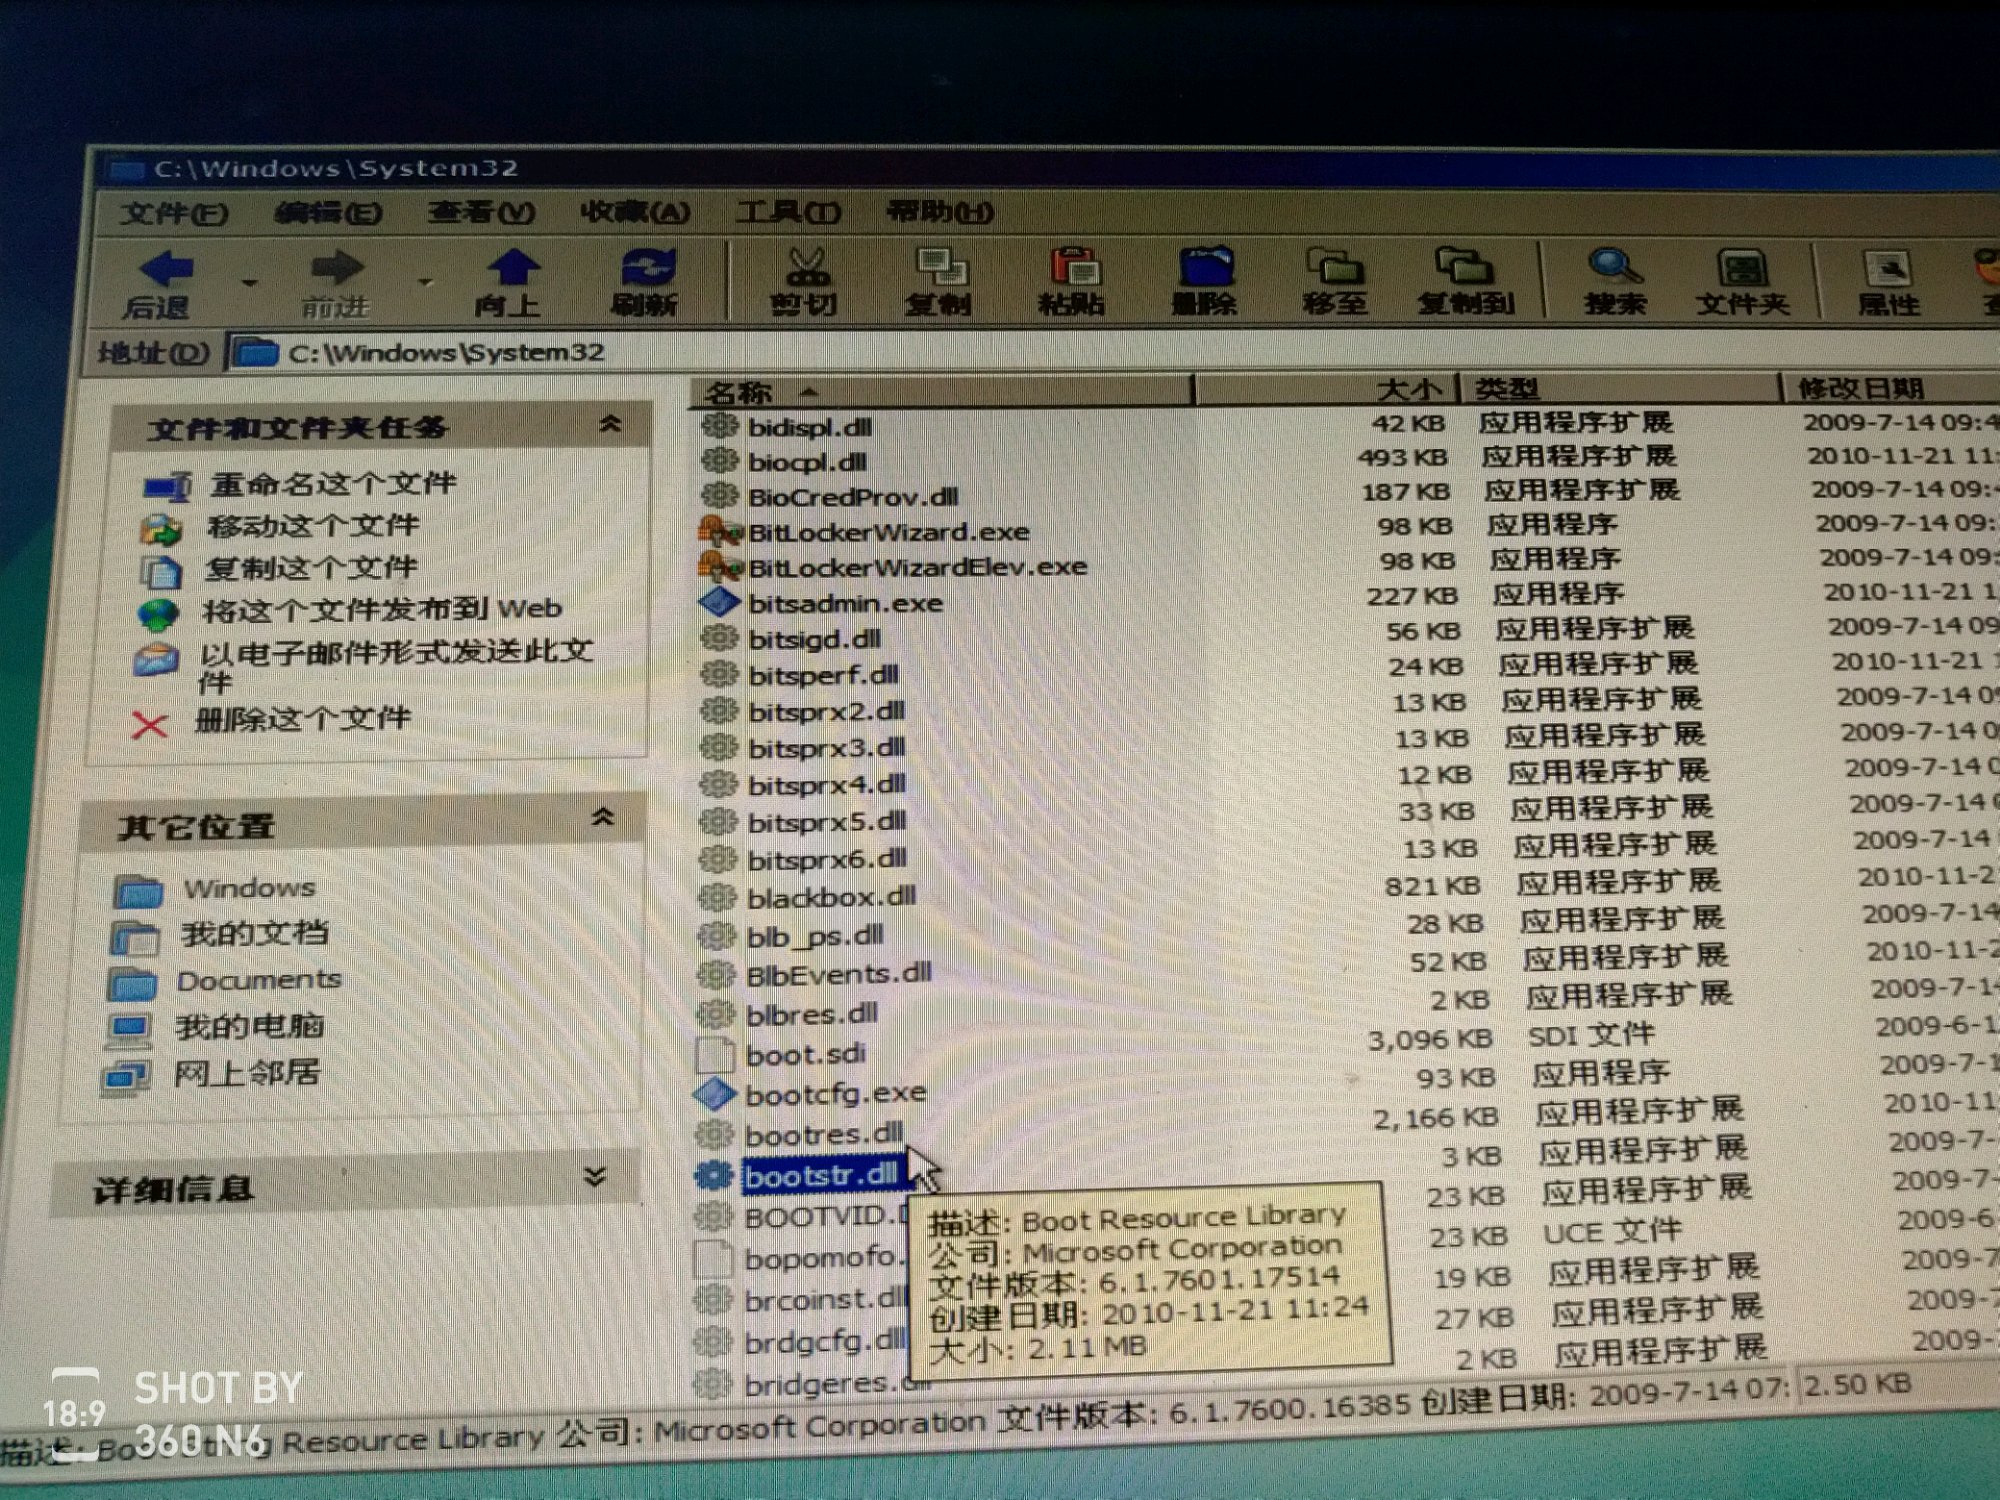Click the Cut (剪切) scissors icon
Image resolution: width=2000 pixels, height=1500 pixels.
806,267
